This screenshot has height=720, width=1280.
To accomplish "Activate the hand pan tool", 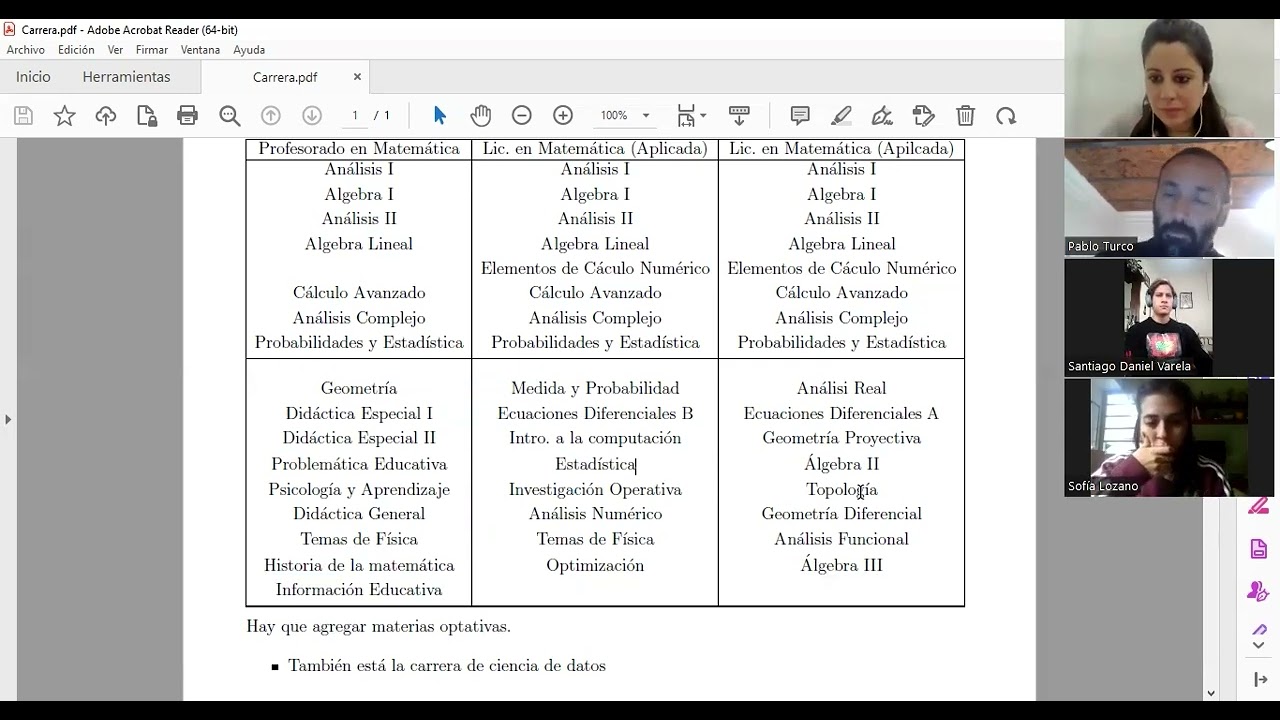I will click(481, 116).
